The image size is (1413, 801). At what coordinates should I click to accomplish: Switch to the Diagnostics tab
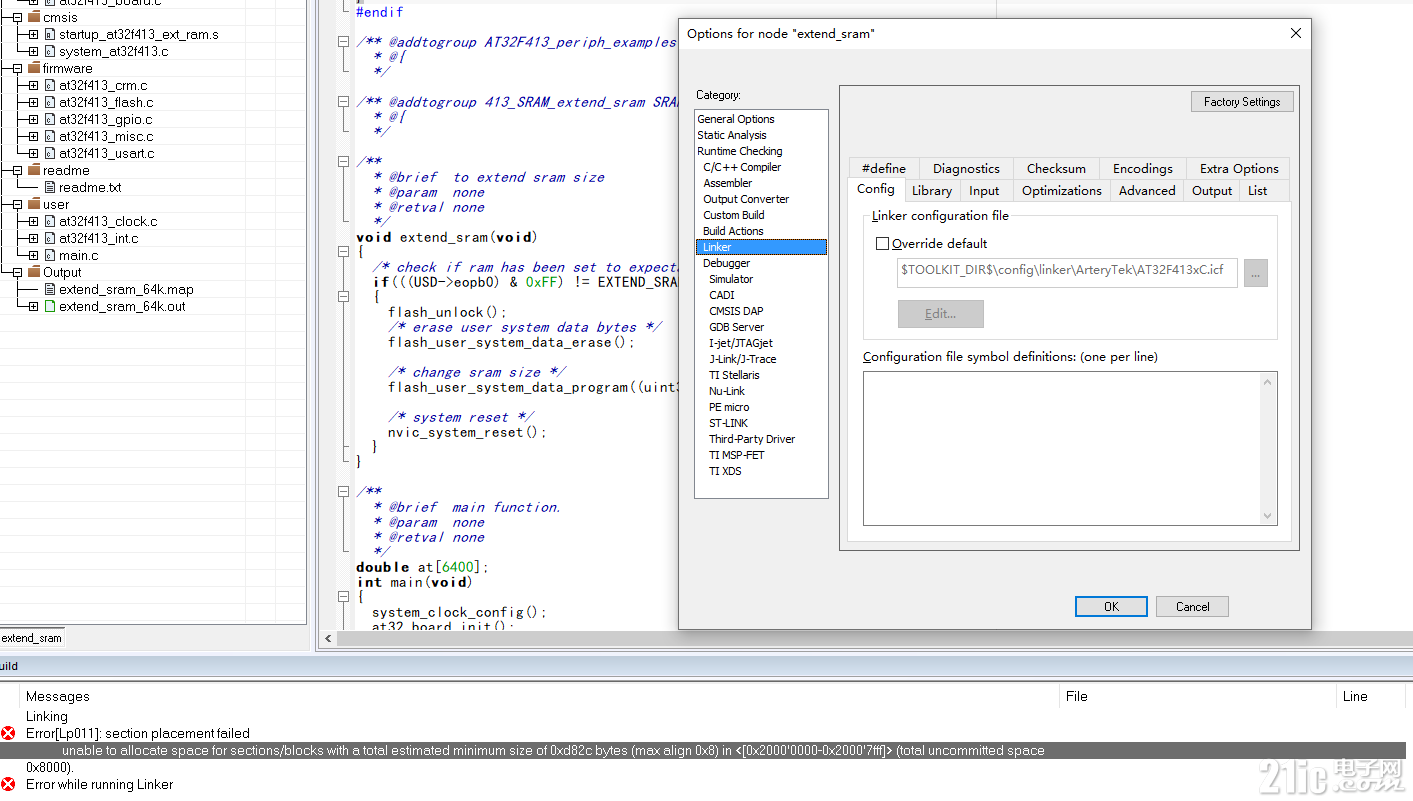966,168
